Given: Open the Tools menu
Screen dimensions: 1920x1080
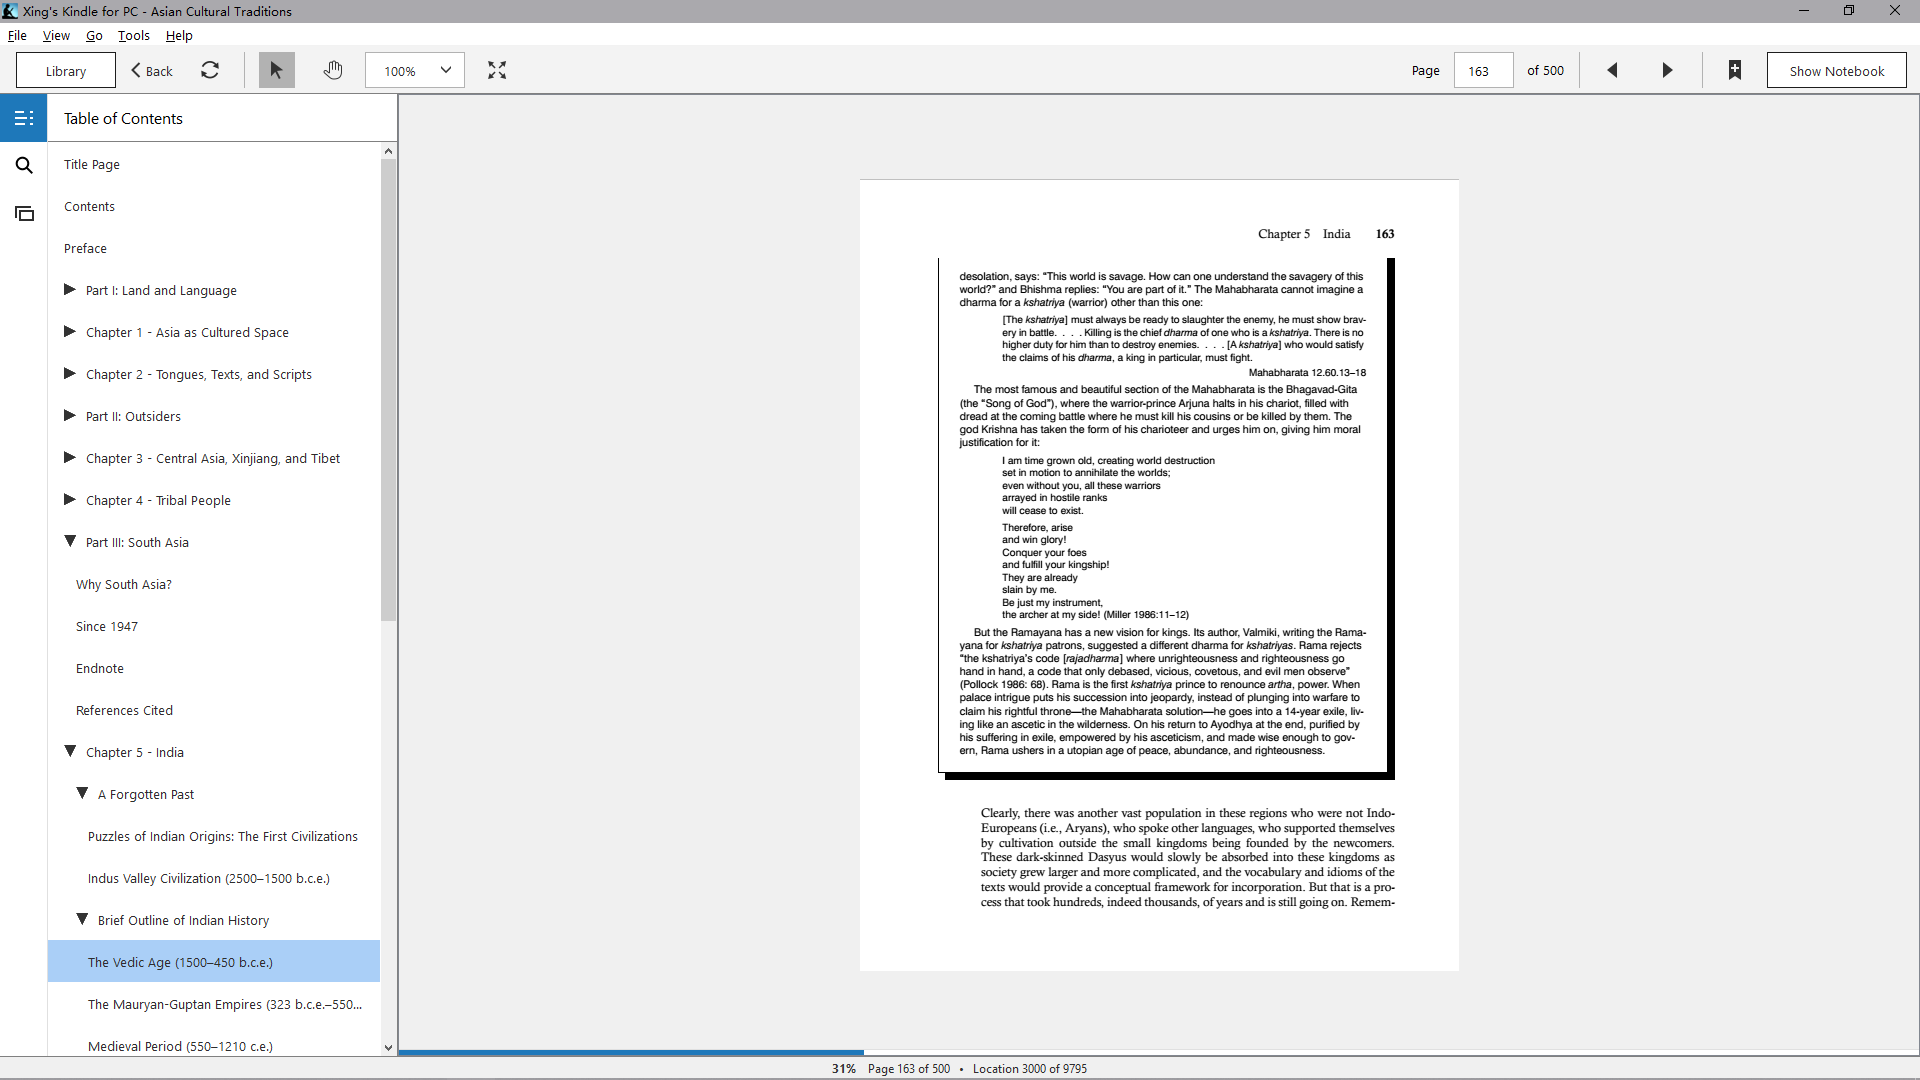Looking at the screenshot, I should [134, 35].
